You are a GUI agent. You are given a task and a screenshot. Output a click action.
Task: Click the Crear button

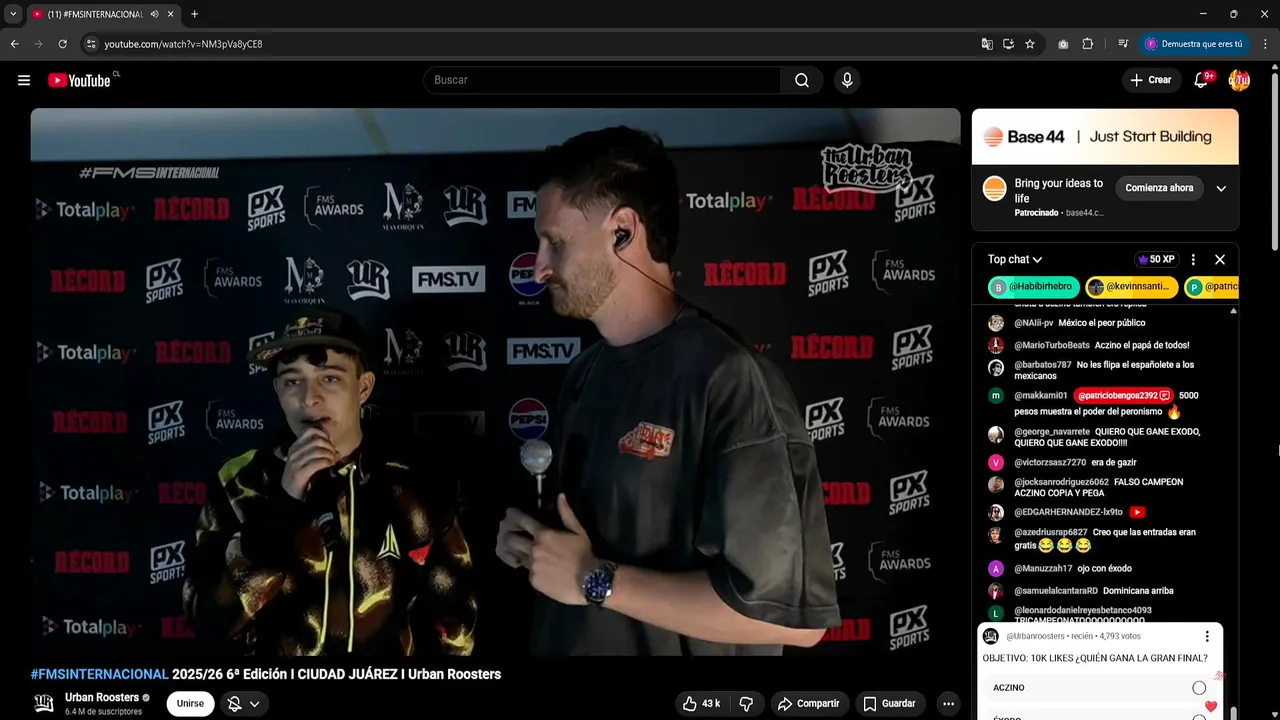coord(1151,80)
